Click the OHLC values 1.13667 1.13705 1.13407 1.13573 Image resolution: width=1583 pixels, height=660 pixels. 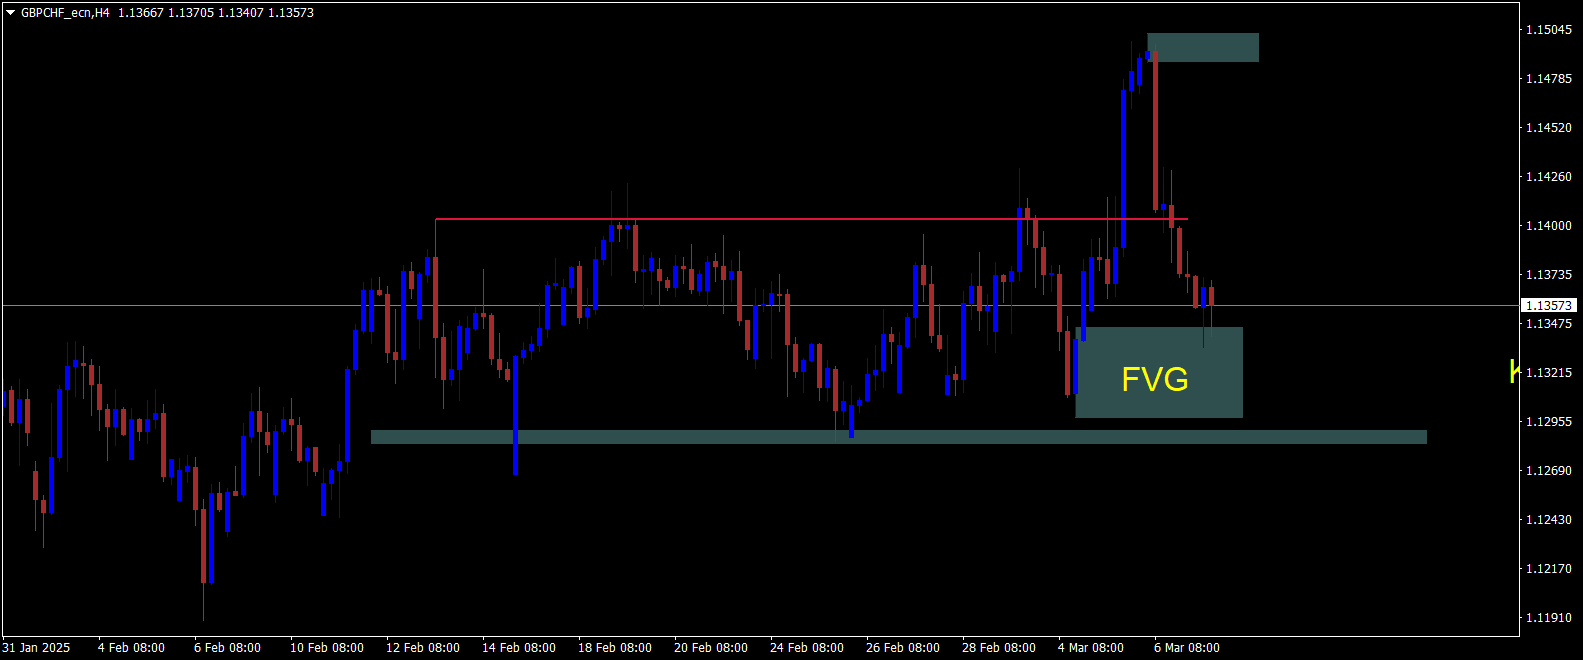[216, 13]
